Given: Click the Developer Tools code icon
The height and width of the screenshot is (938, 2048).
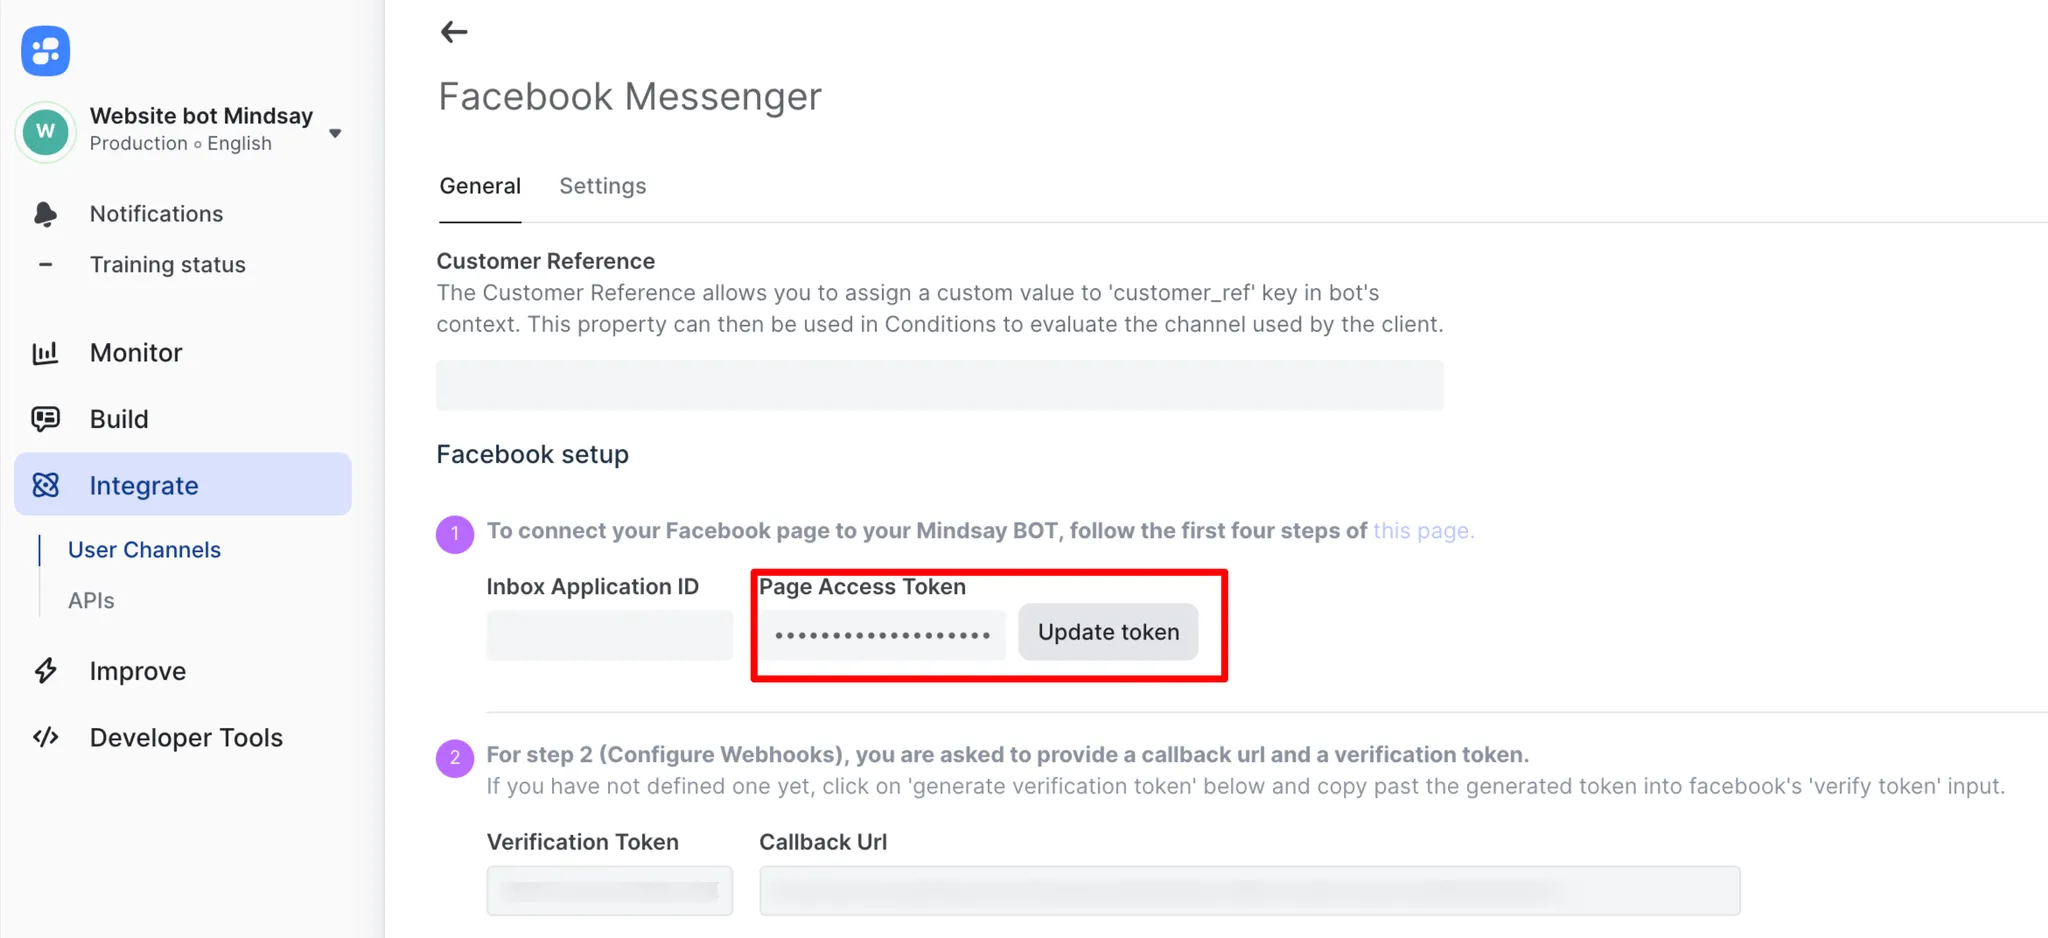Looking at the screenshot, I should click(45, 737).
